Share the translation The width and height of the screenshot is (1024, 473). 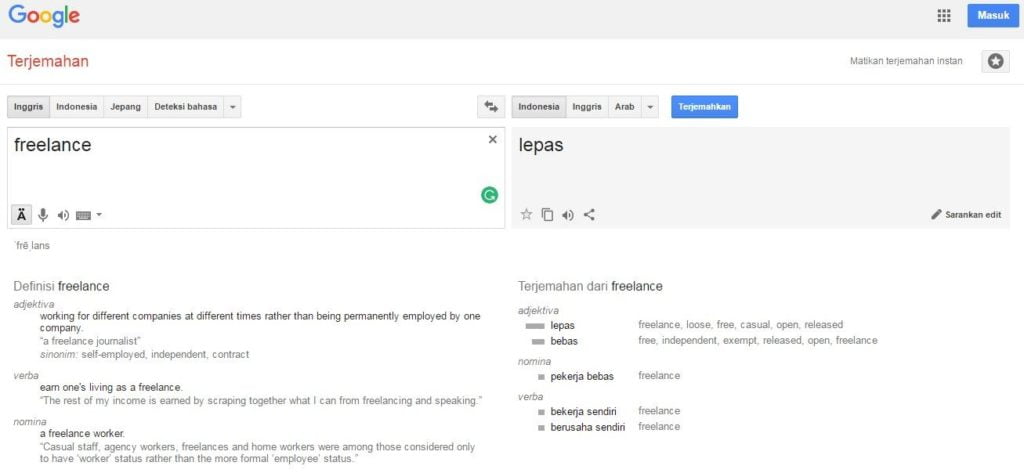pos(589,214)
